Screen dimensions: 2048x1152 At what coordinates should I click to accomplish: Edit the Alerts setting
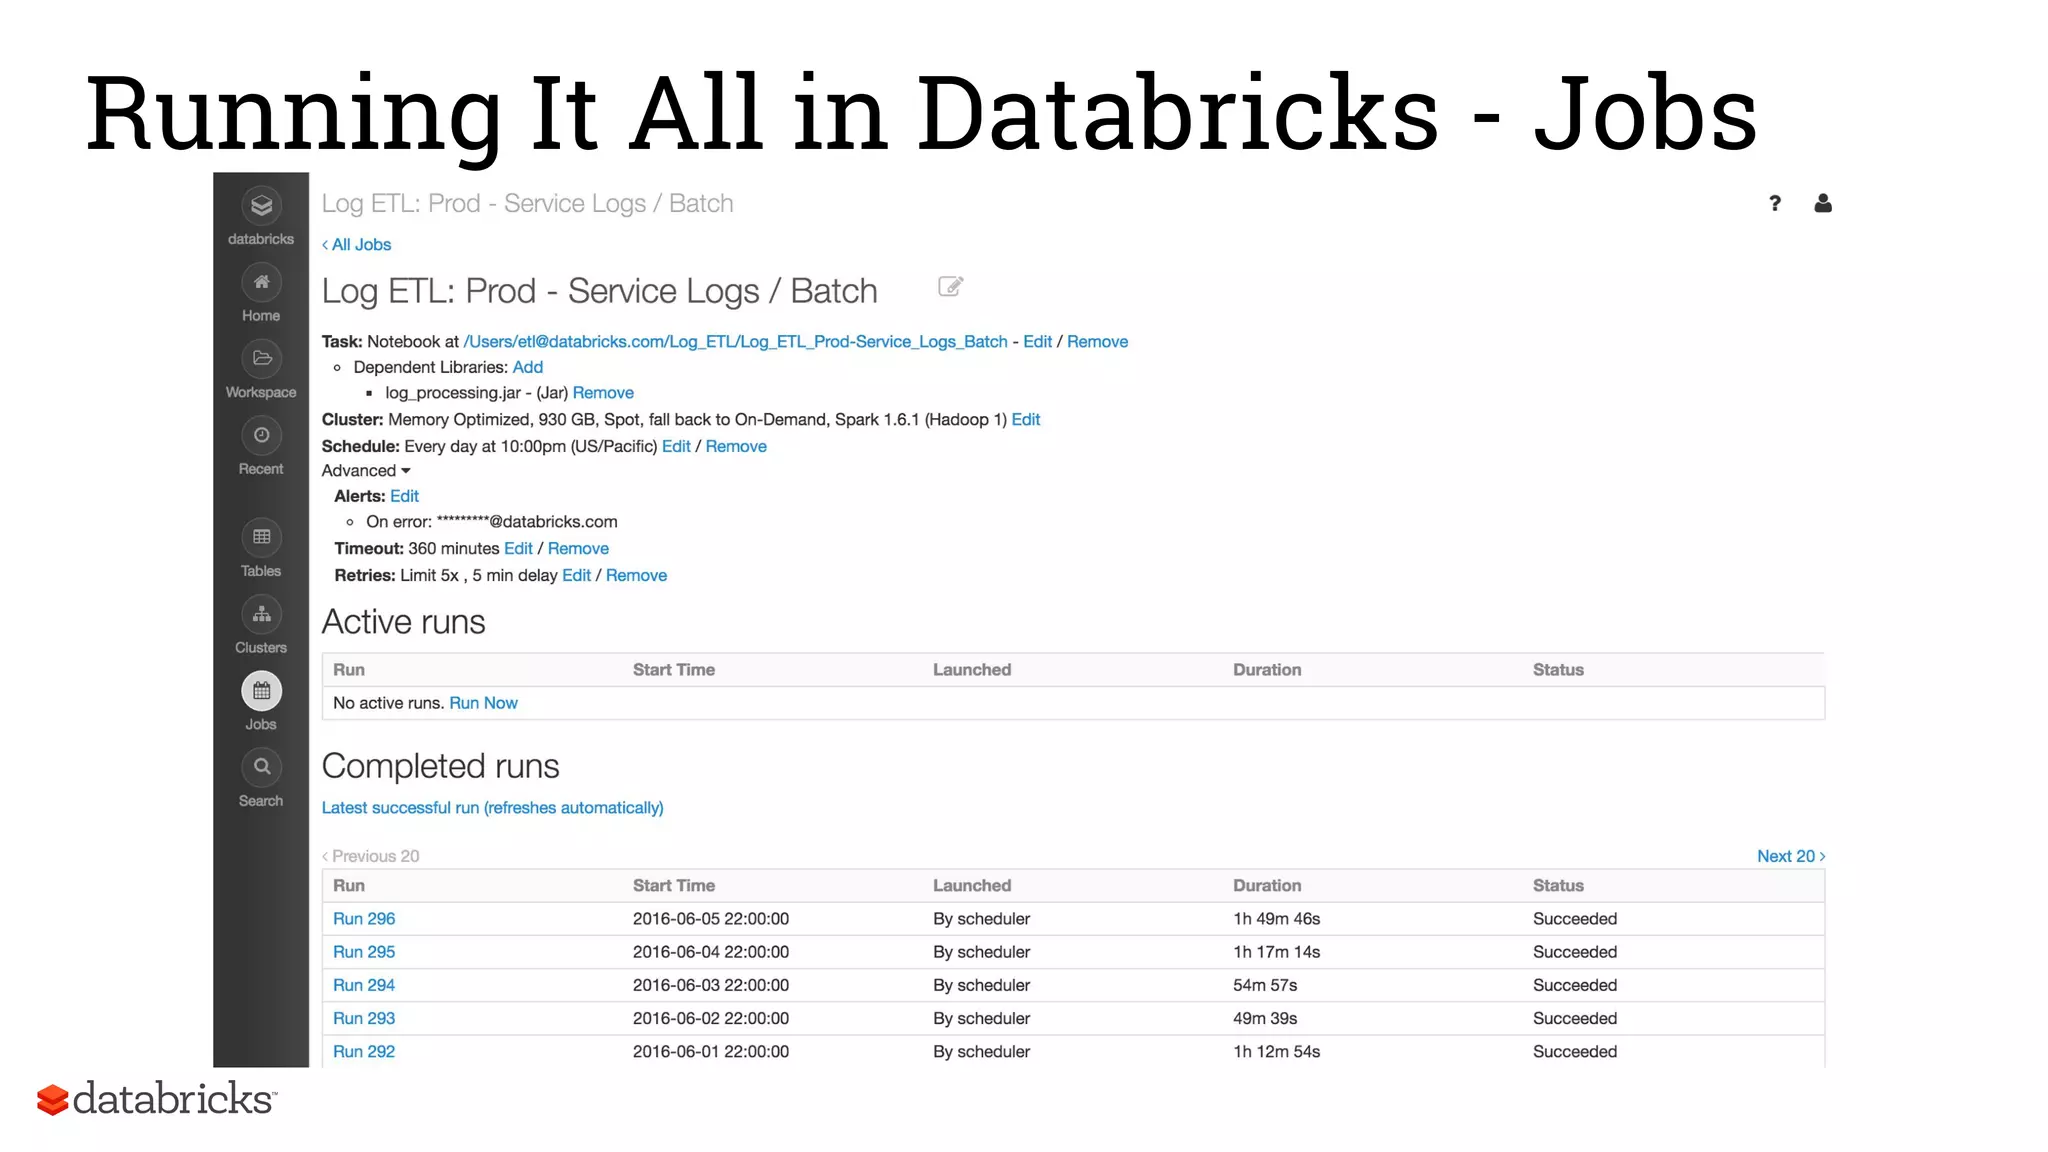click(x=404, y=497)
